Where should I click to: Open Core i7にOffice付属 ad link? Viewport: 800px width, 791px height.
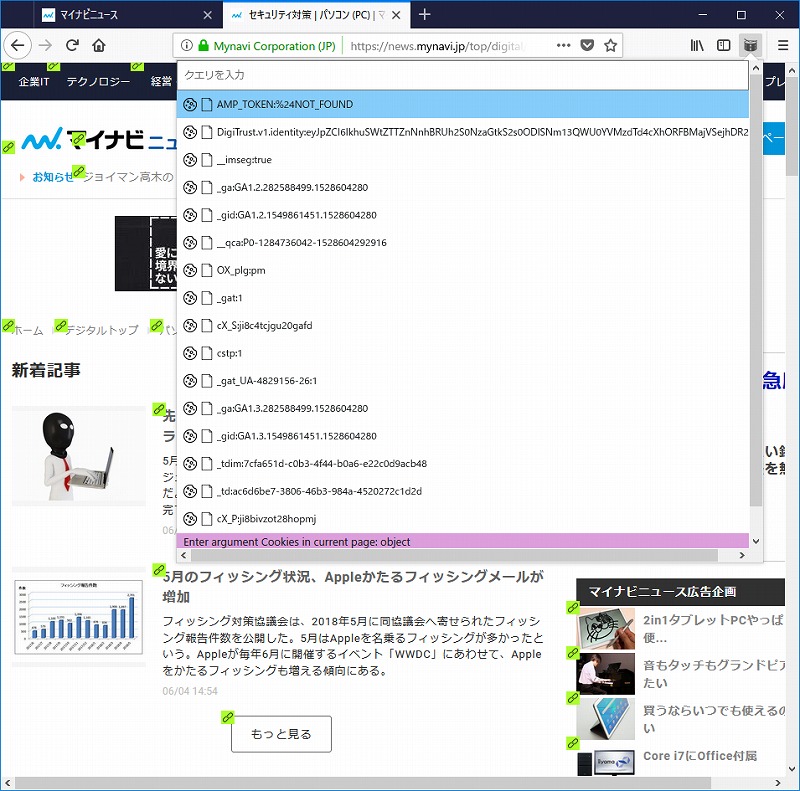click(700, 756)
